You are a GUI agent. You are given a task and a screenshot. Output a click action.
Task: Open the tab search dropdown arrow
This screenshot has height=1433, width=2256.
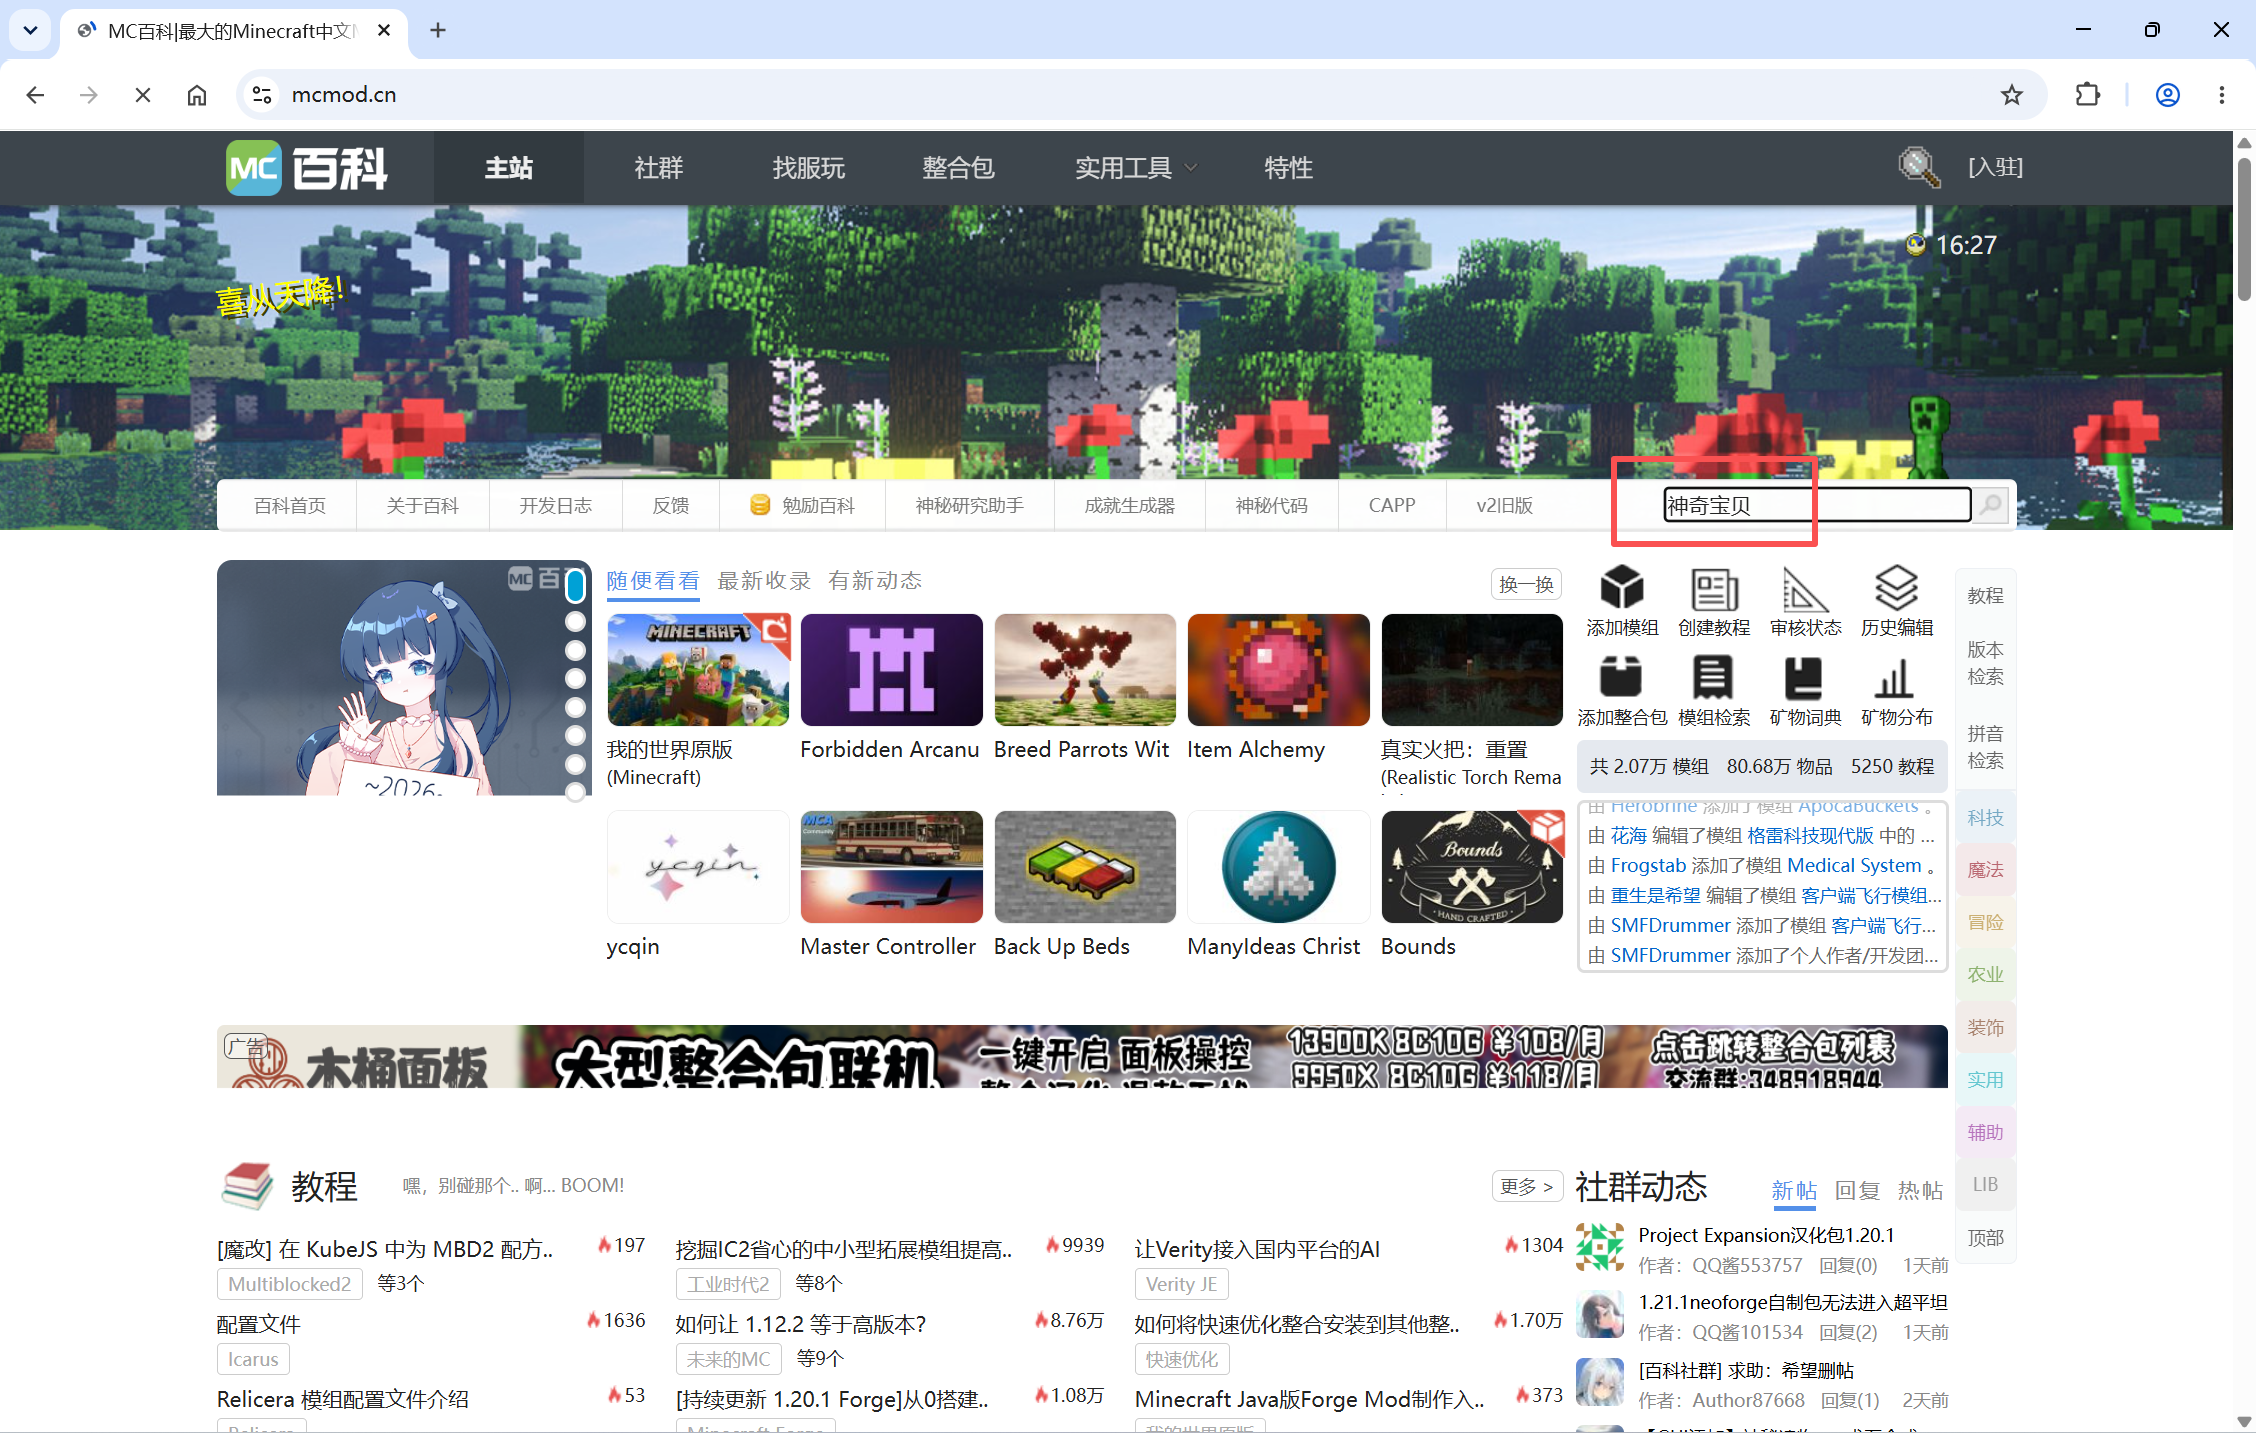tap(30, 30)
